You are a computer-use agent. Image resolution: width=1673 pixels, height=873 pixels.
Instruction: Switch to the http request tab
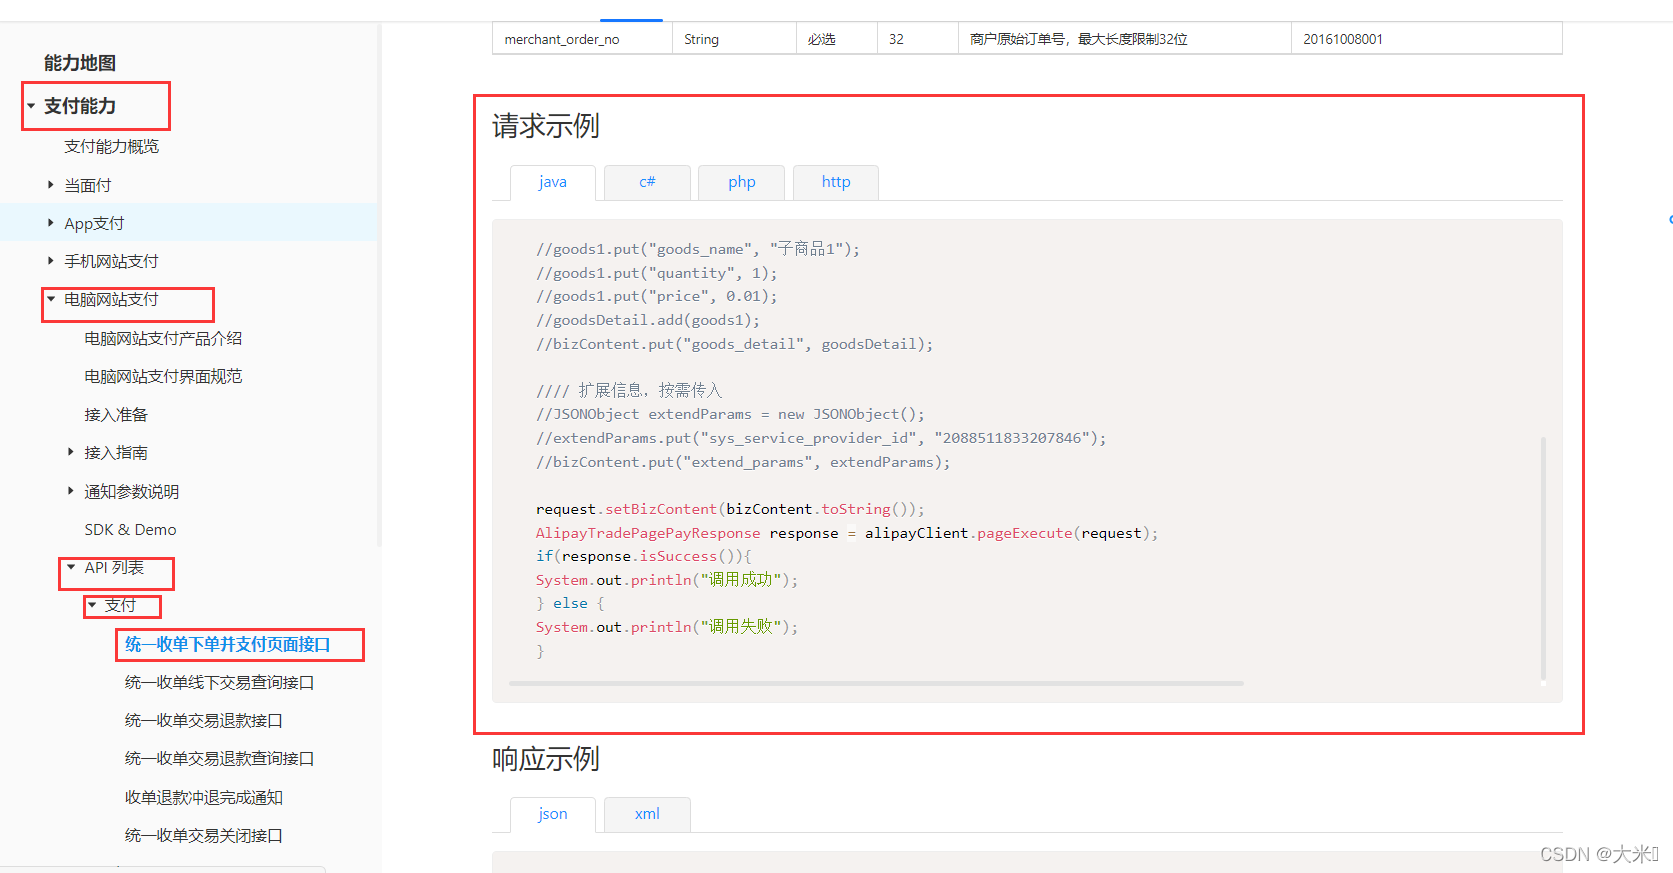[836, 182]
